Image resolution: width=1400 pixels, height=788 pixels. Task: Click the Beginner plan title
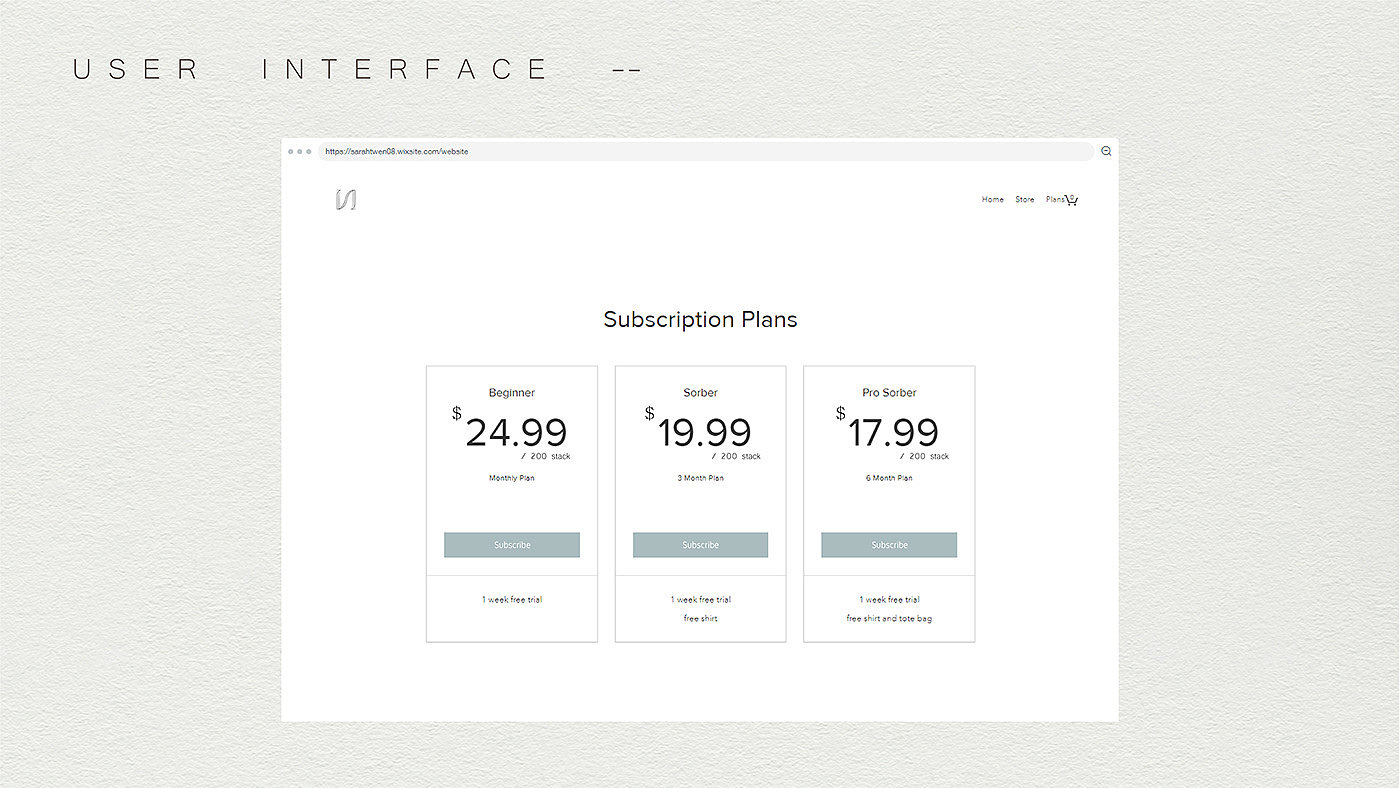pyautogui.click(x=512, y=393)
